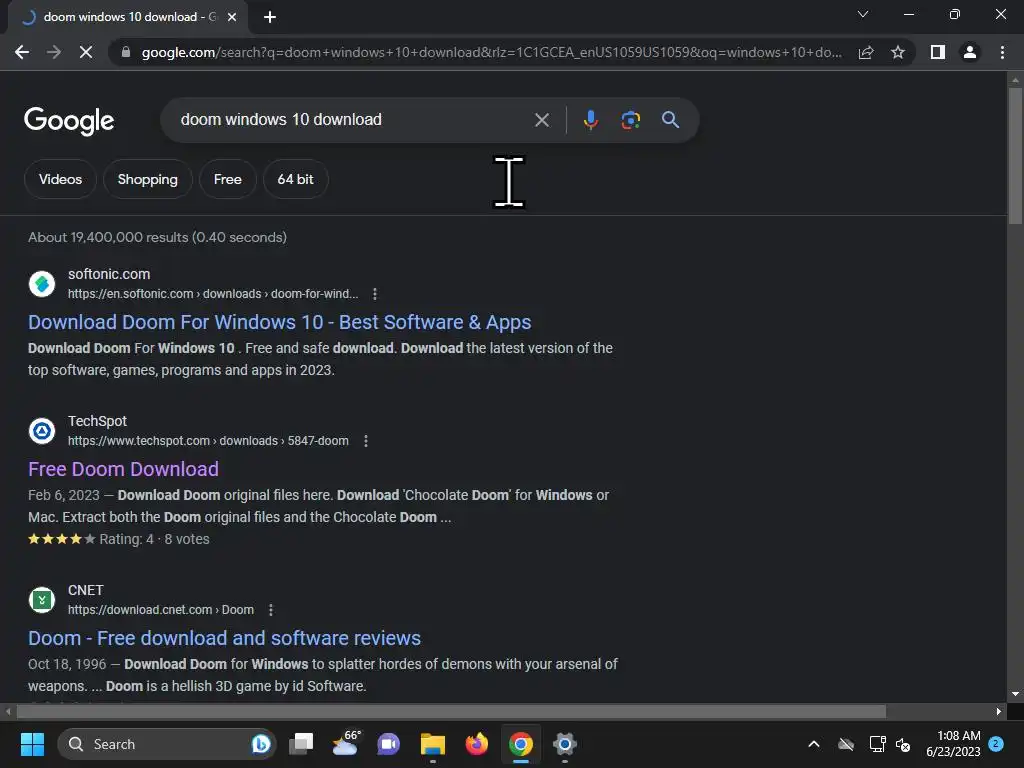Switch to Chrome in the taskbar

520,744
